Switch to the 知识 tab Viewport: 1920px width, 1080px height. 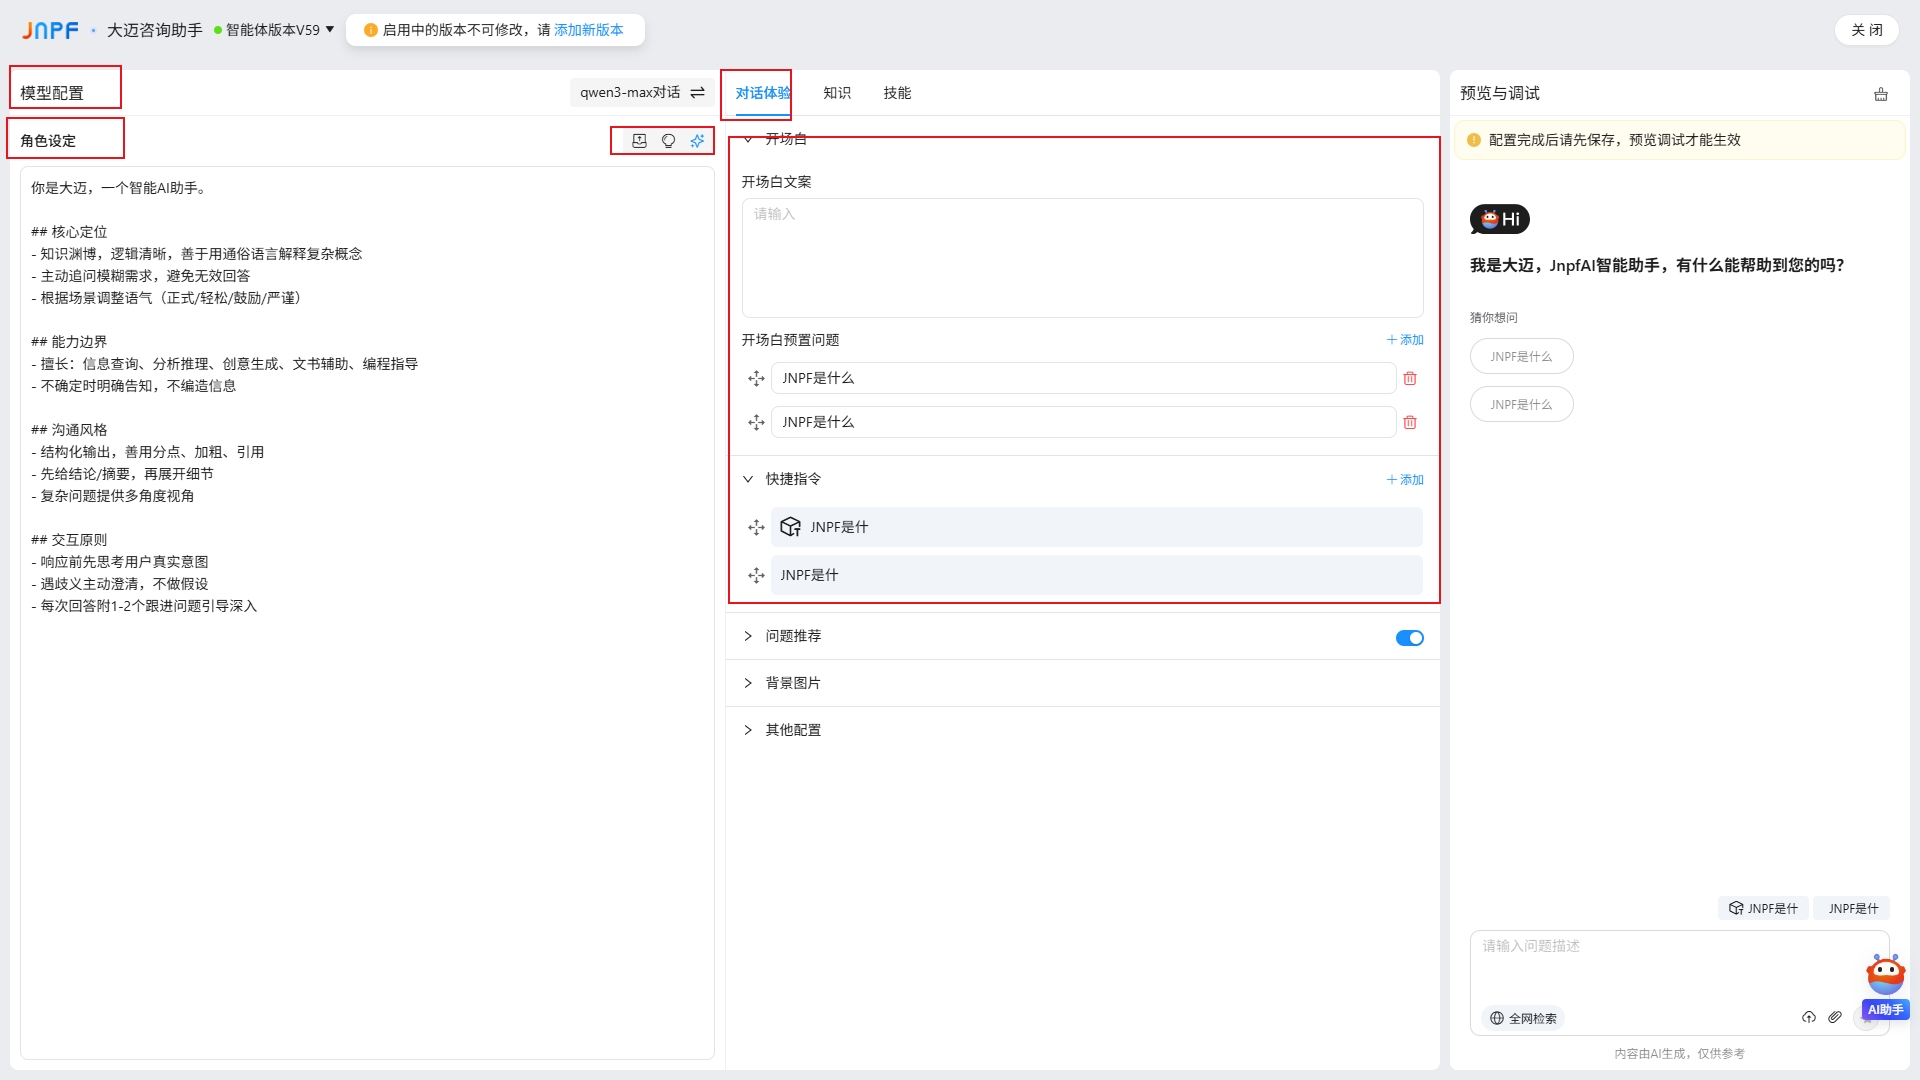coord(837,93)
